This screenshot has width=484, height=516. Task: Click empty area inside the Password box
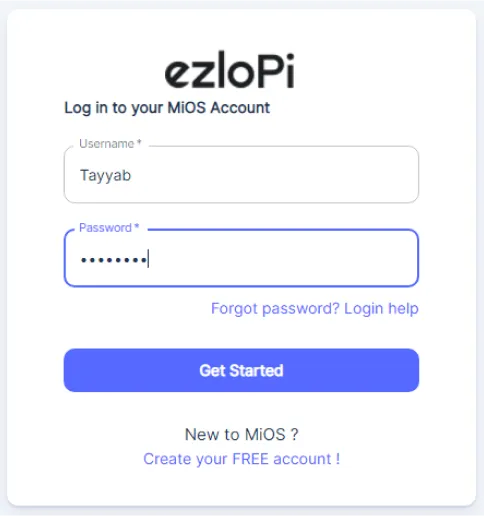(x=283, y=258)
